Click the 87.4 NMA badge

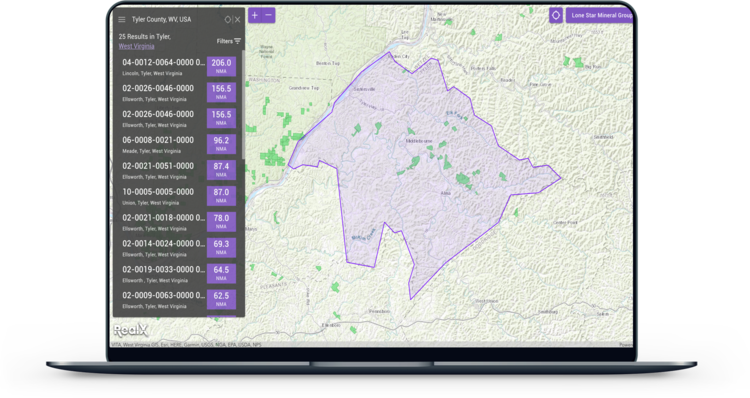221,170
